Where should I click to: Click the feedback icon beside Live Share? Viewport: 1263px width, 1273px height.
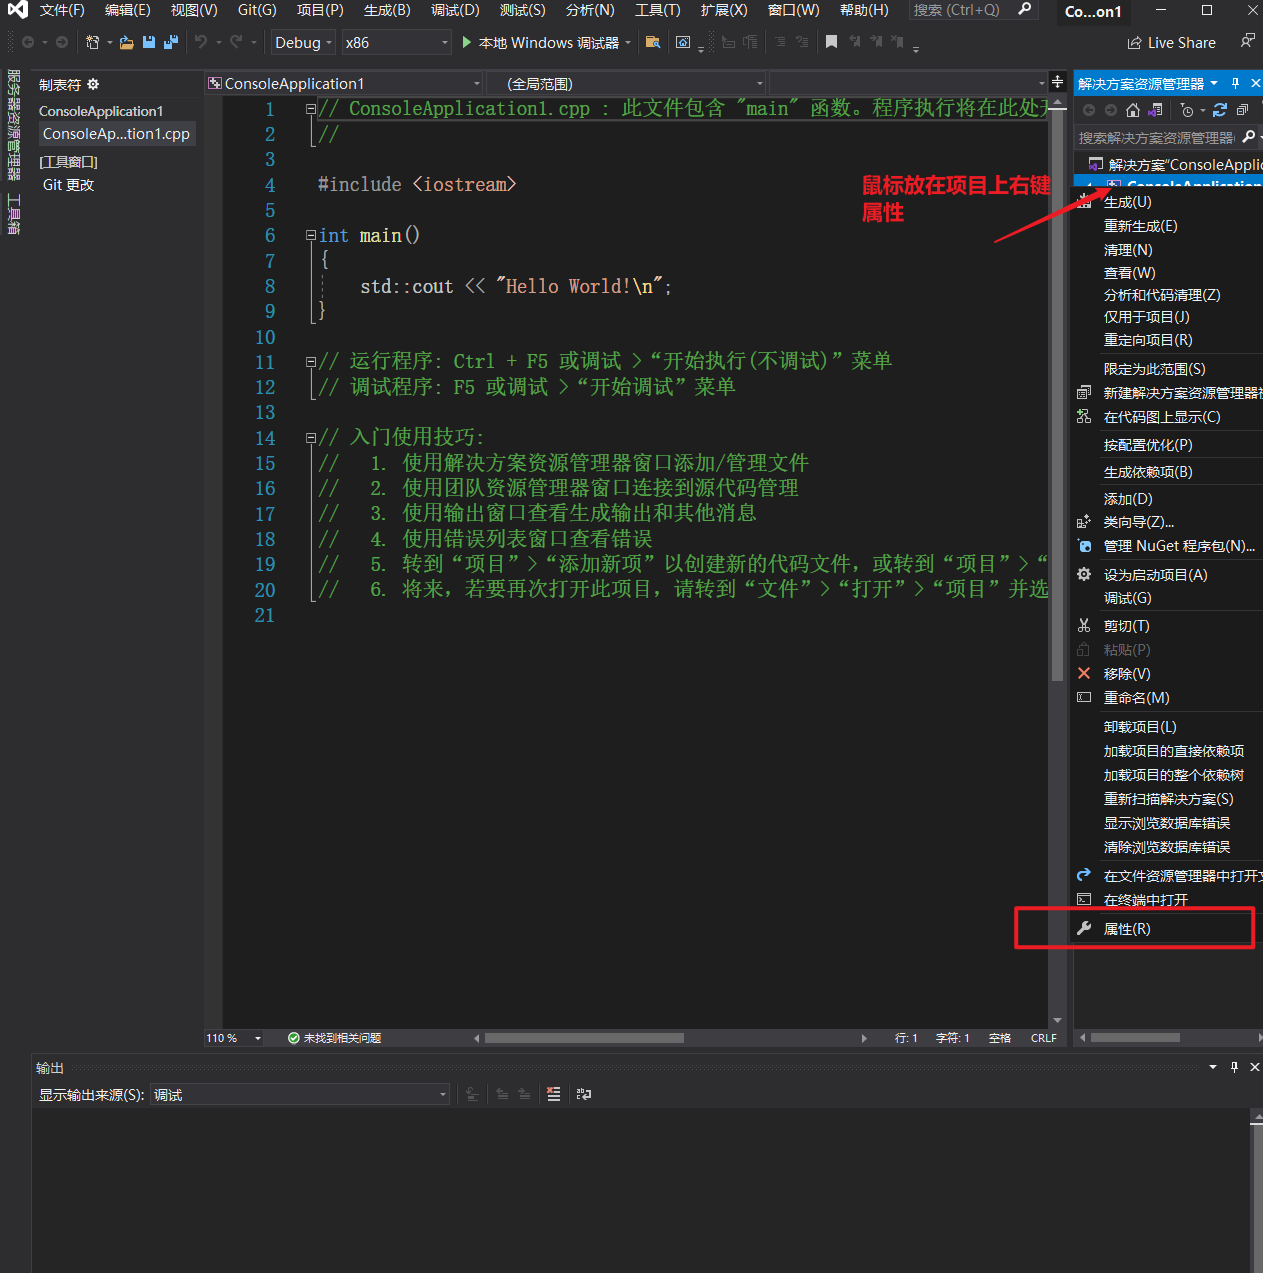[1247, 42]
